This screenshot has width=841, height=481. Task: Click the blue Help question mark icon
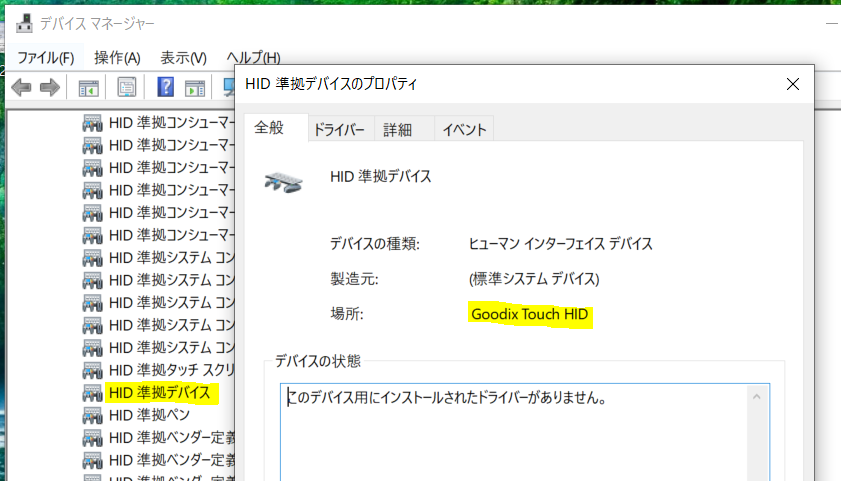tap(165, 87)
